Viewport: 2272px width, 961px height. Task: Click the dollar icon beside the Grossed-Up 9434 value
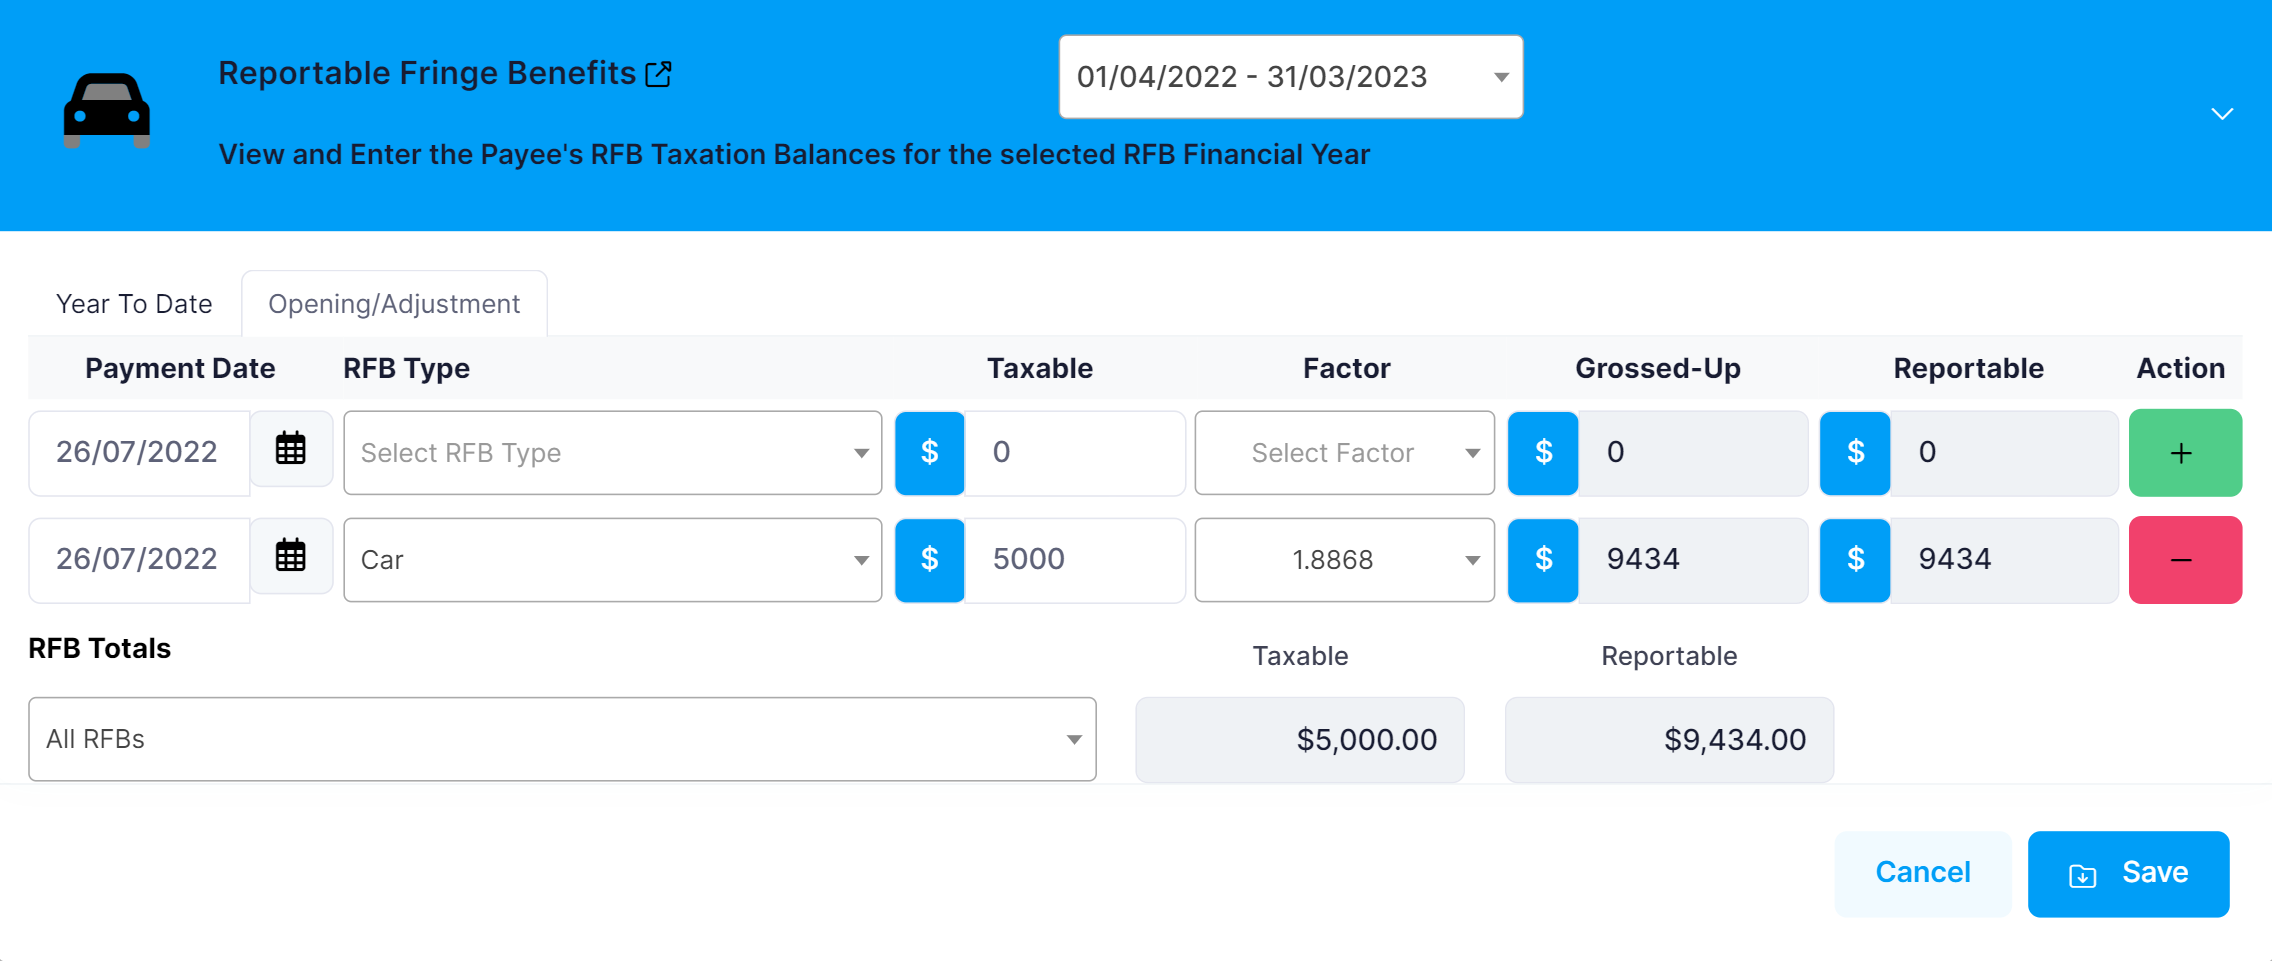1543,560
